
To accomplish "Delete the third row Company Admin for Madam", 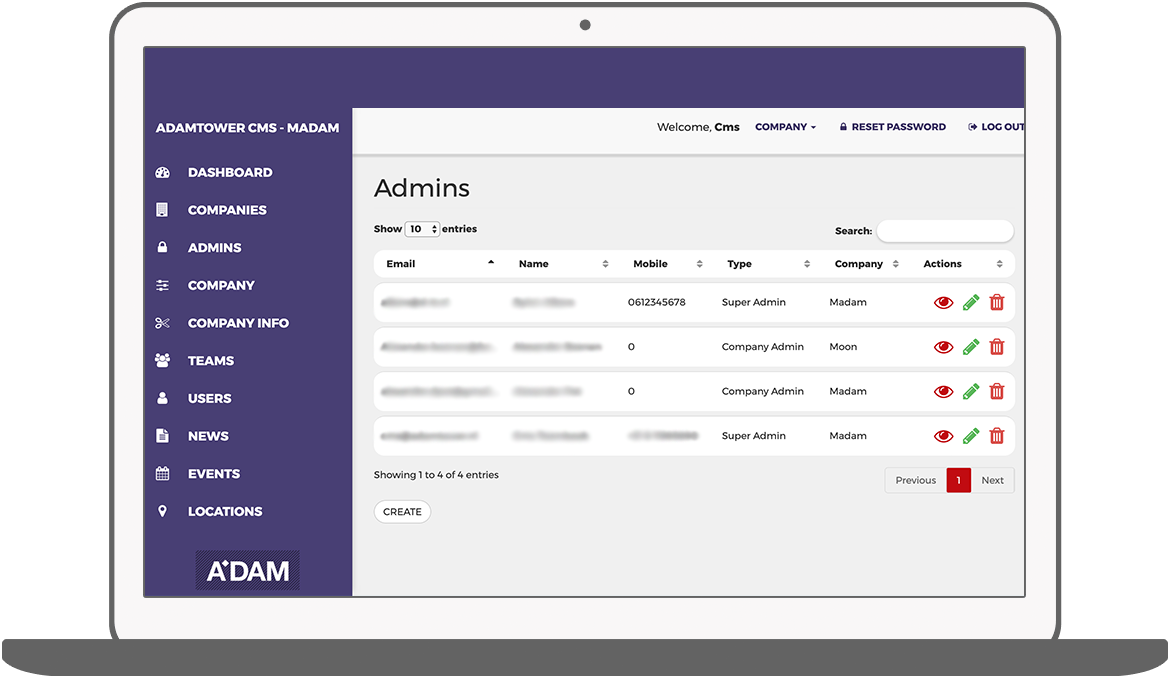I will click(997, 392).
